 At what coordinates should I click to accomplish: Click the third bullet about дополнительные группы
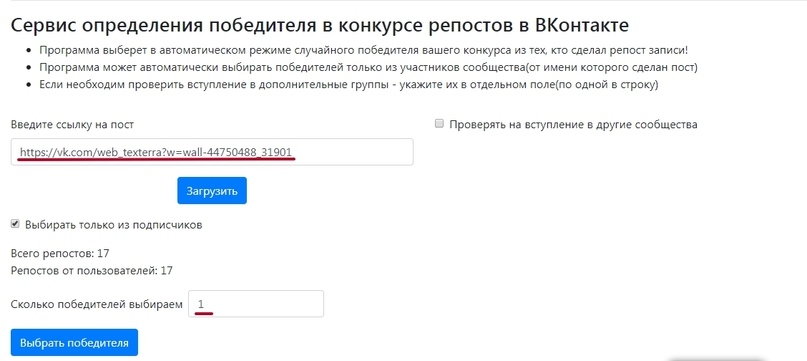click(x=349, y=84)
